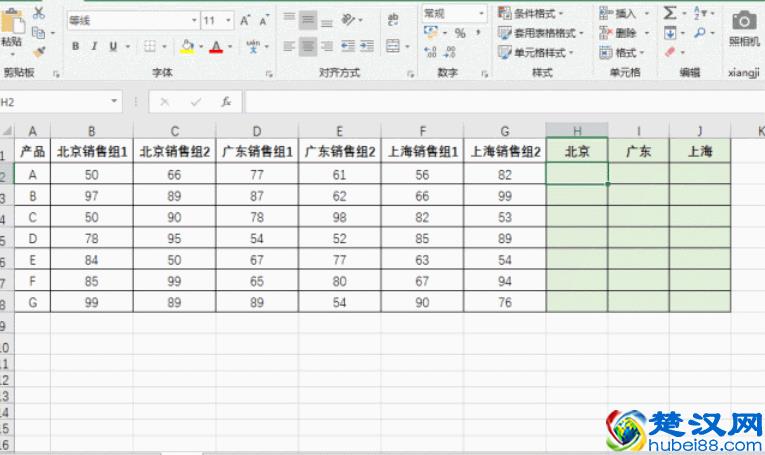765x455 pixels.
Task: Decrease font size with smaller A icon
Action: (264, 20)
